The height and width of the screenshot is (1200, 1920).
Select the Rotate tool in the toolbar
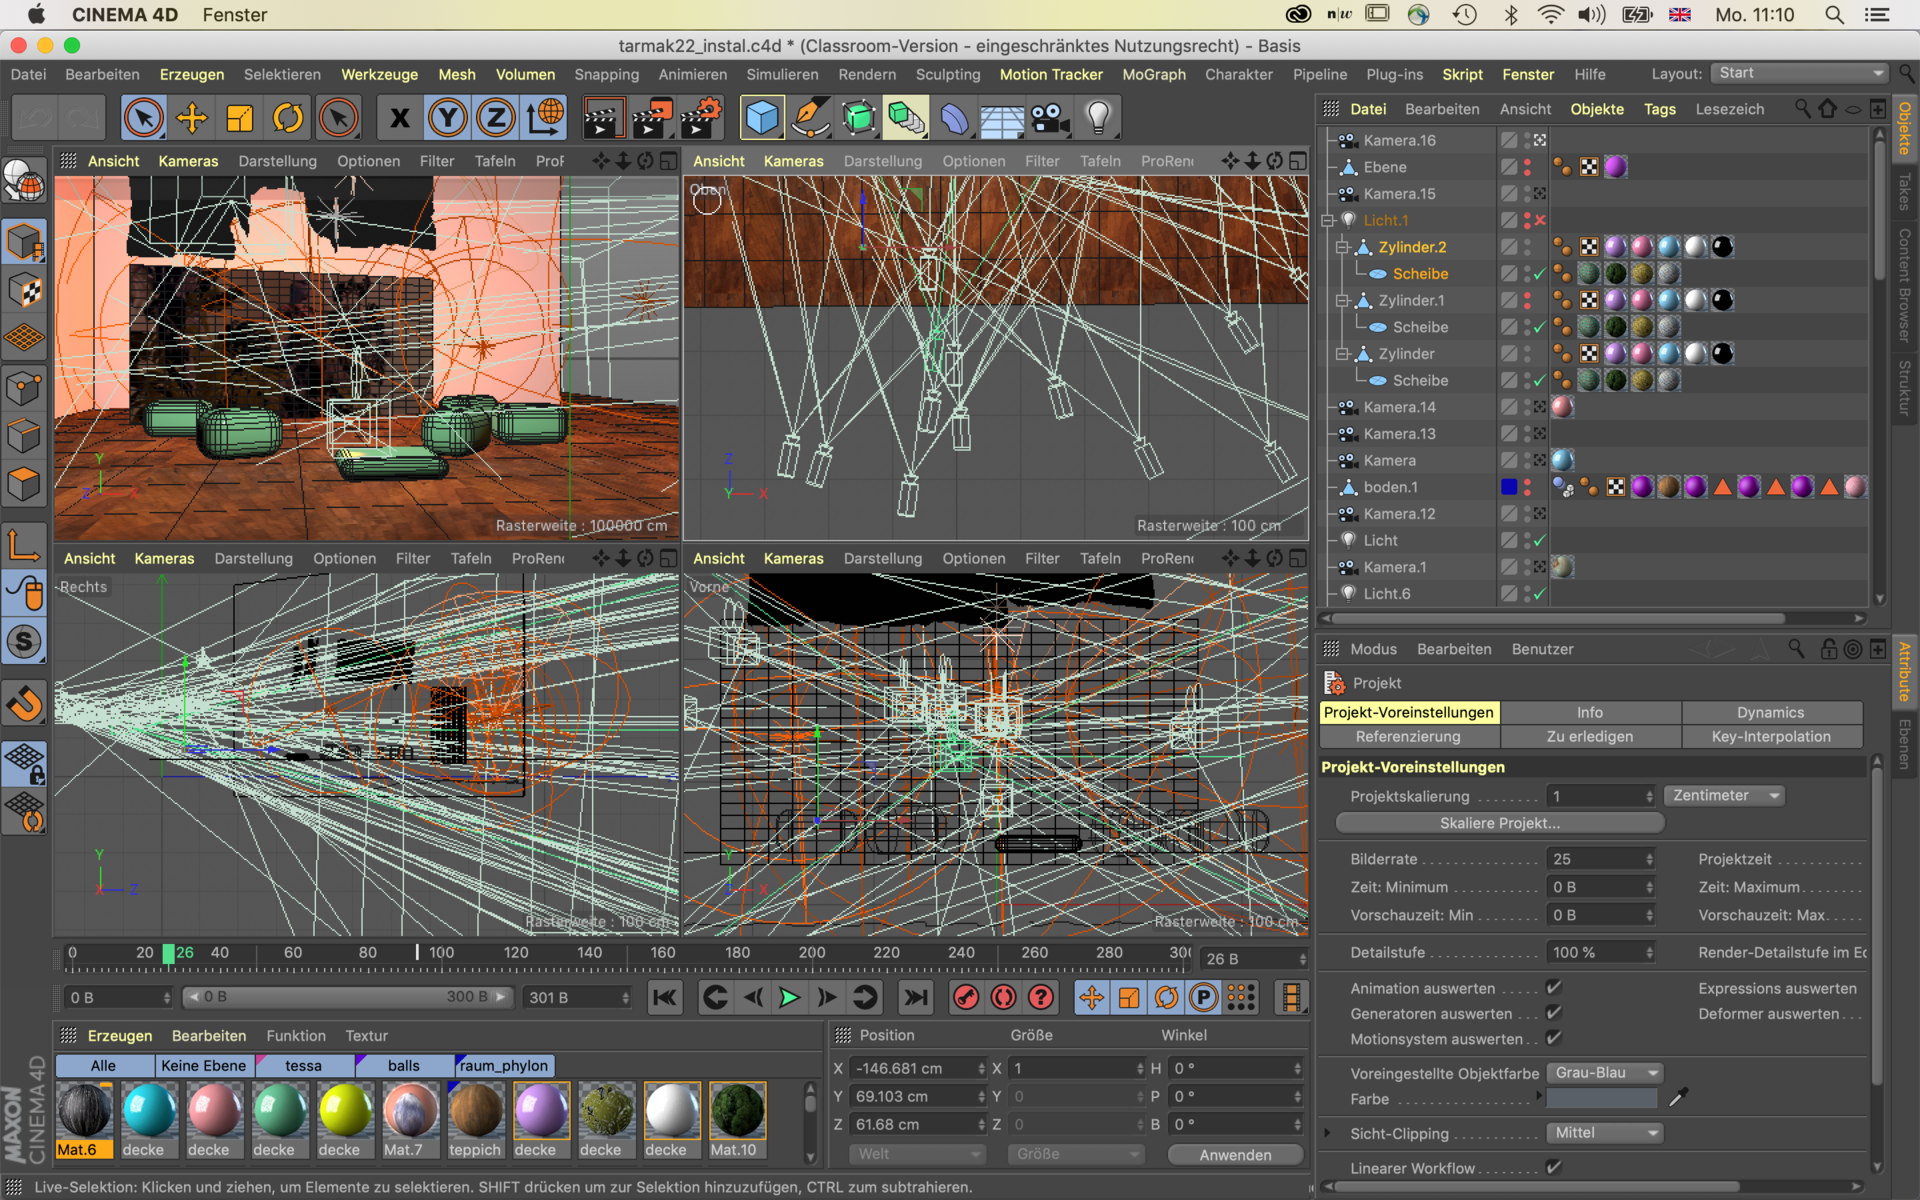[288, 118]
